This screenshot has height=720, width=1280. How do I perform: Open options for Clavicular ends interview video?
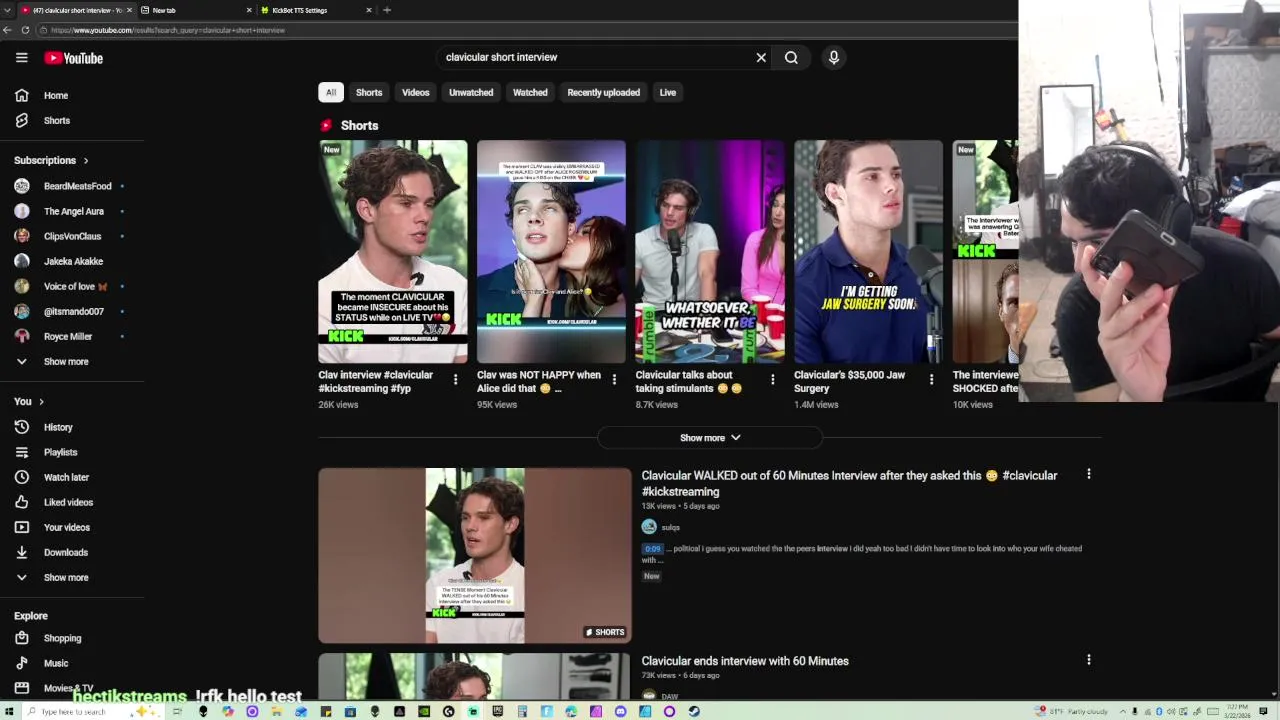click(1089, 660)
